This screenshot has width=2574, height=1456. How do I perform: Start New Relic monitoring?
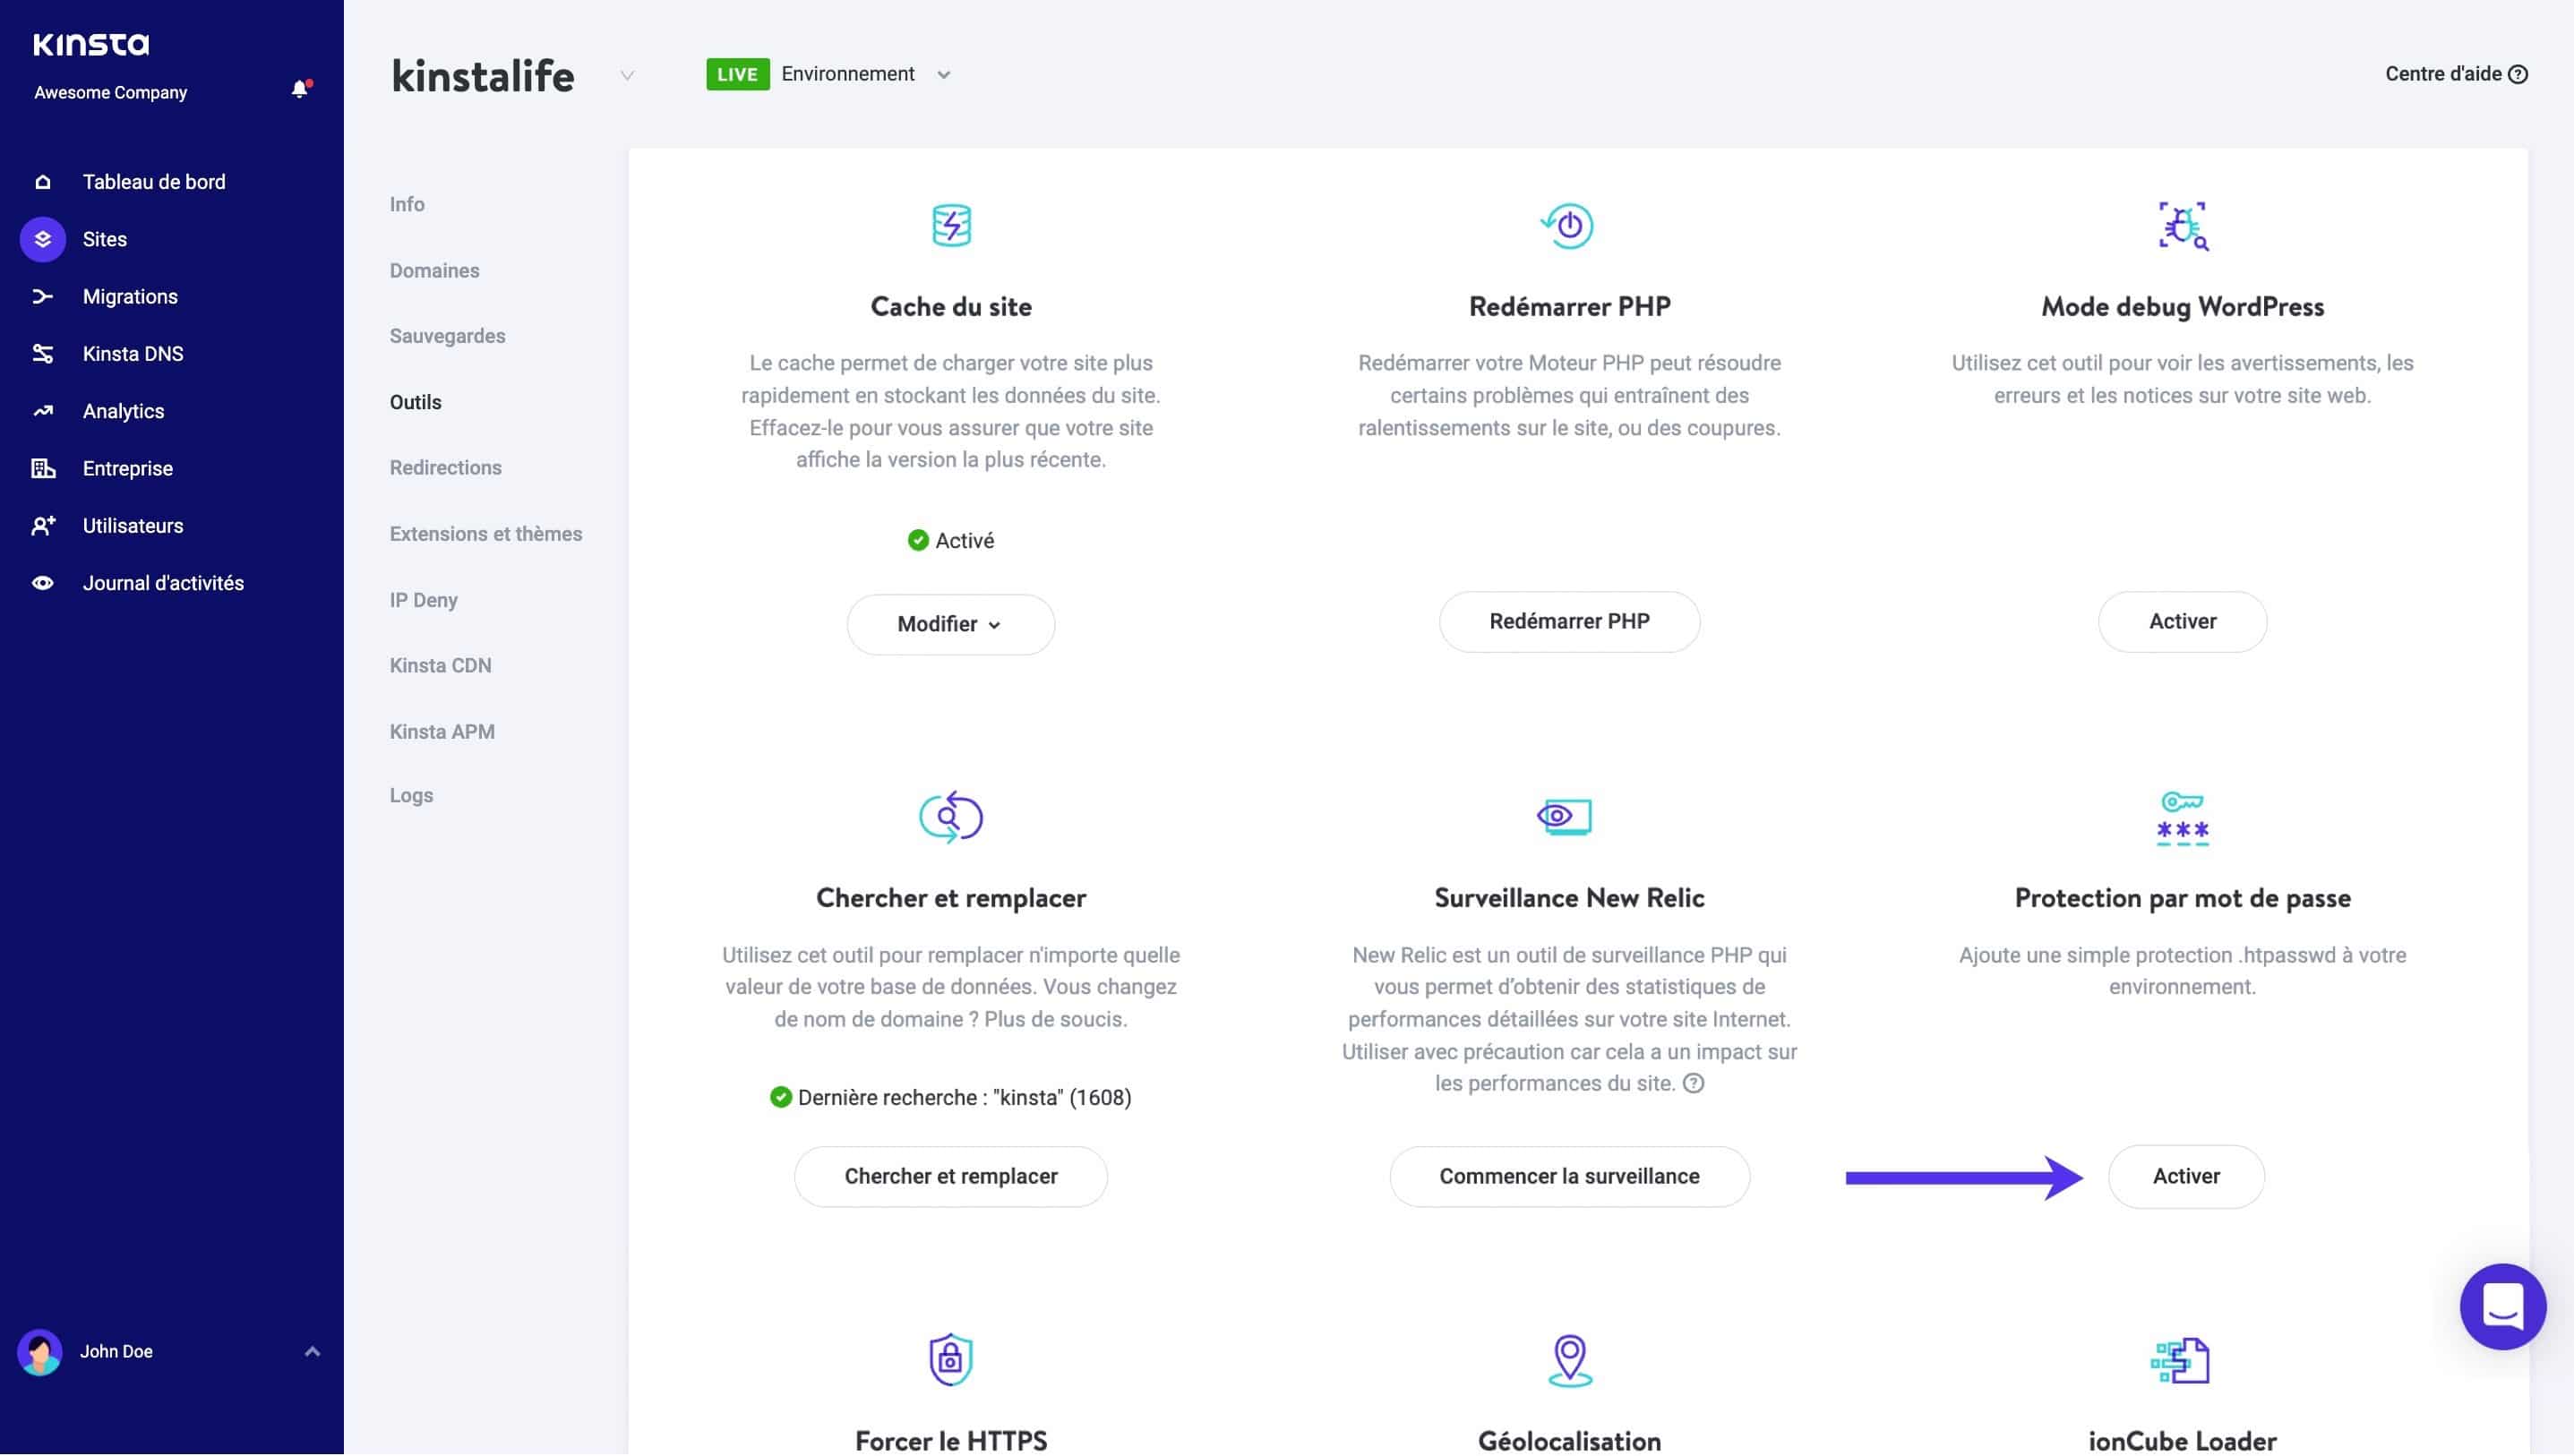pyautogui.click(x=1568, y=1176)
